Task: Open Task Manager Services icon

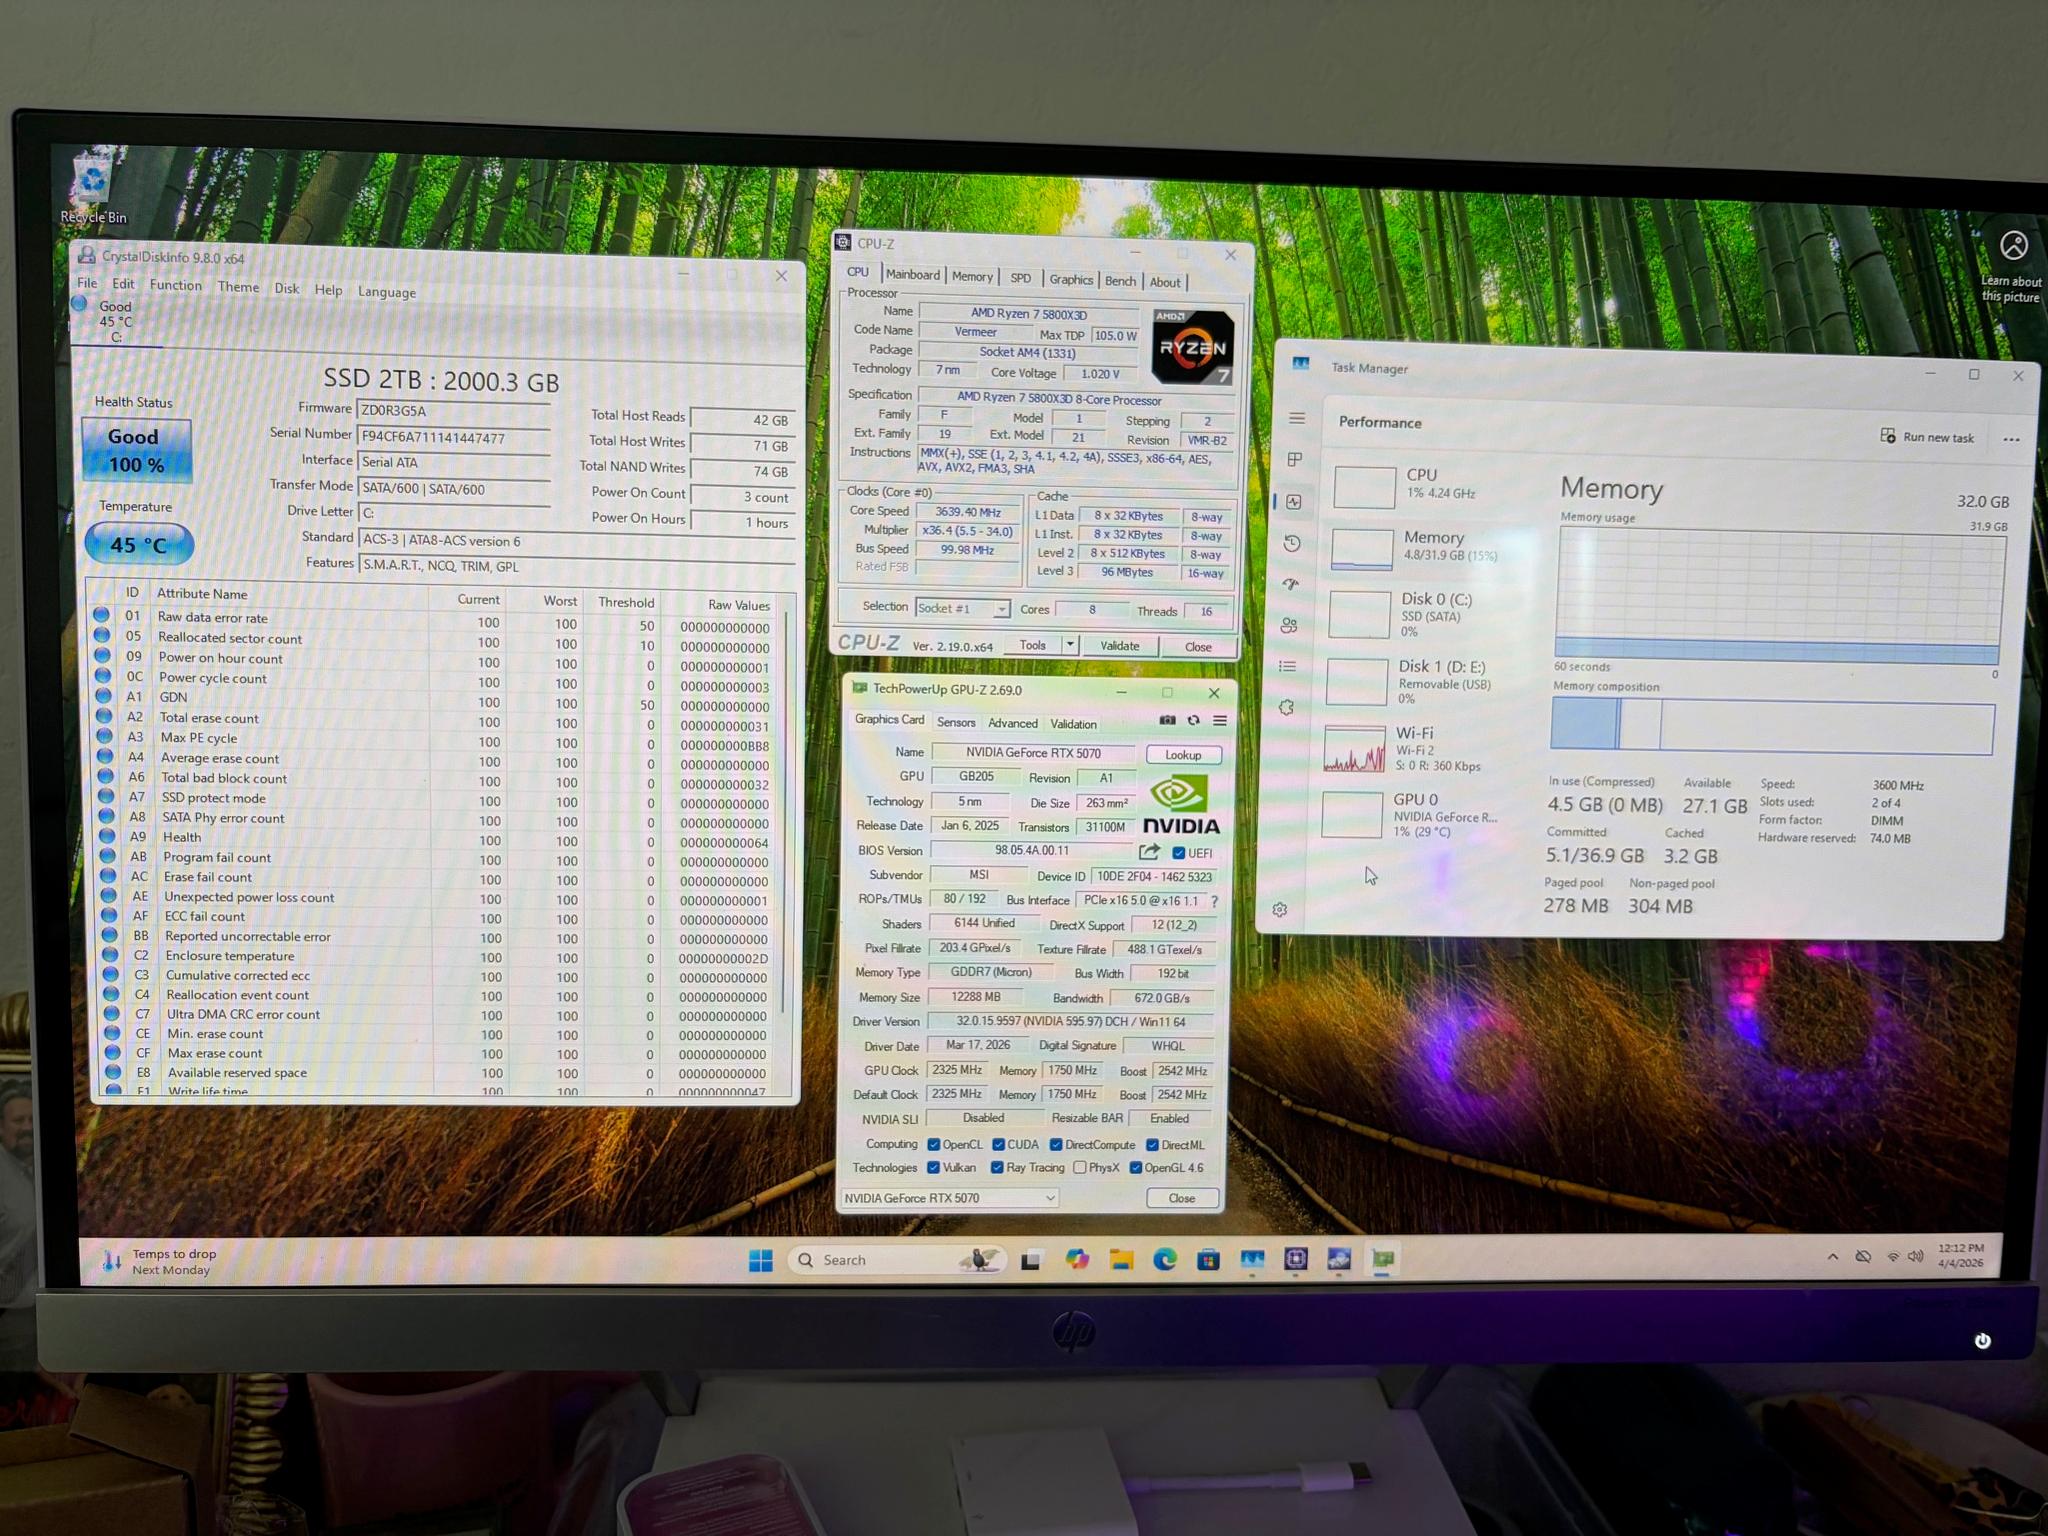Action: pos(1287,707)
